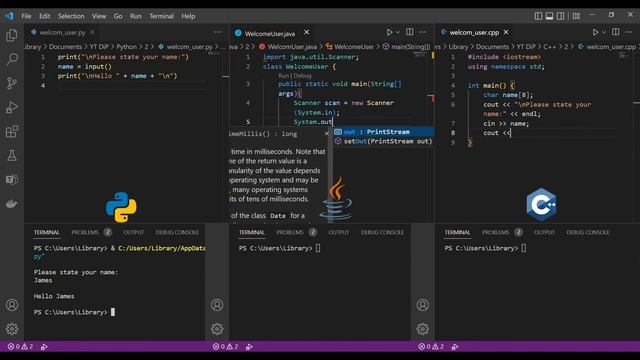This screenshot has height=360, width=640.
Task: Open more actions for Java editor
Action: coord(422,32)
